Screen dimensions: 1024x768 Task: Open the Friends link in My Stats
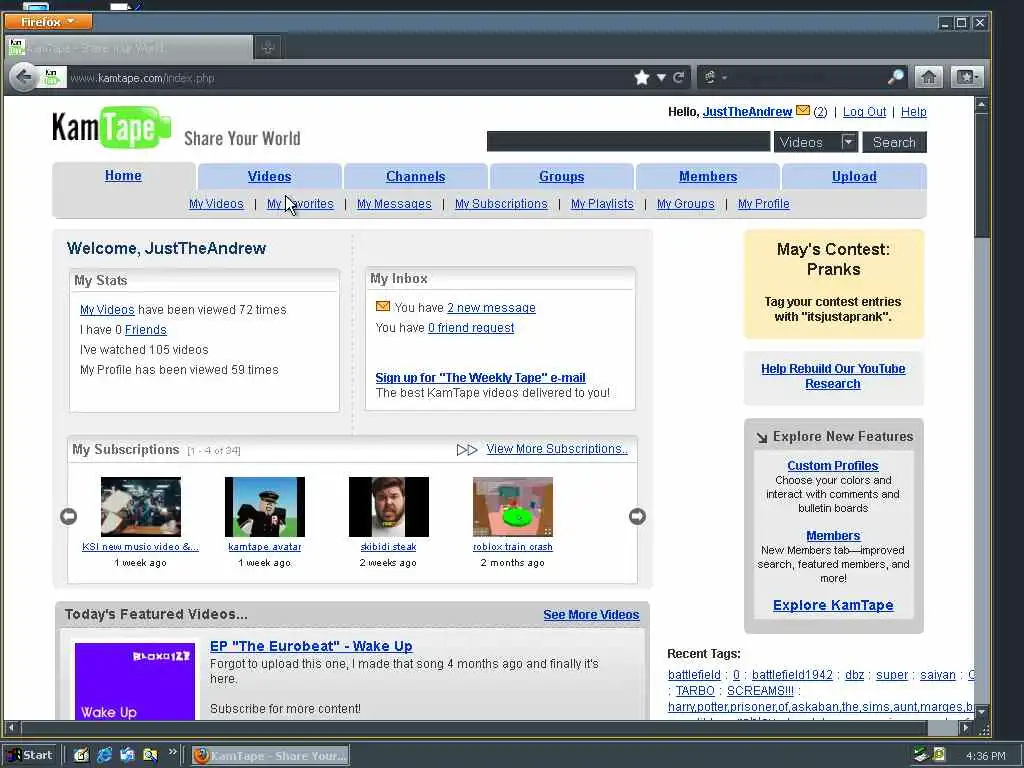pyautogui.click(x=146, y=330)
